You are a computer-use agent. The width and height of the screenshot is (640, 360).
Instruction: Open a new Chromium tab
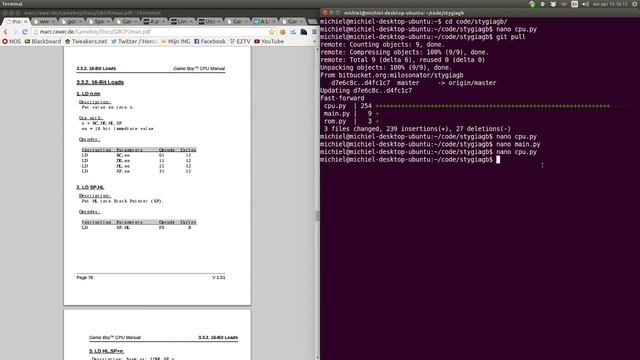coord(312,21)
